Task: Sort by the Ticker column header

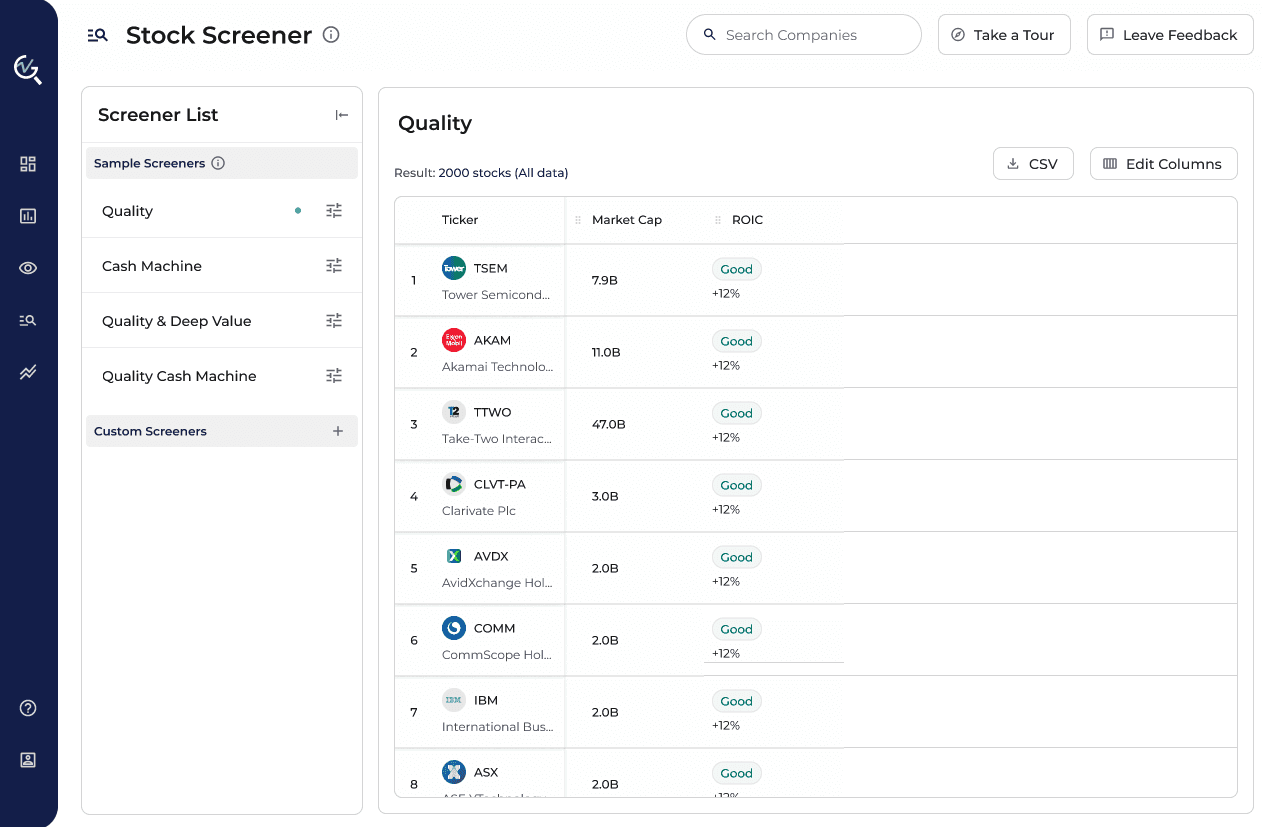Action: tap(460, 220)
